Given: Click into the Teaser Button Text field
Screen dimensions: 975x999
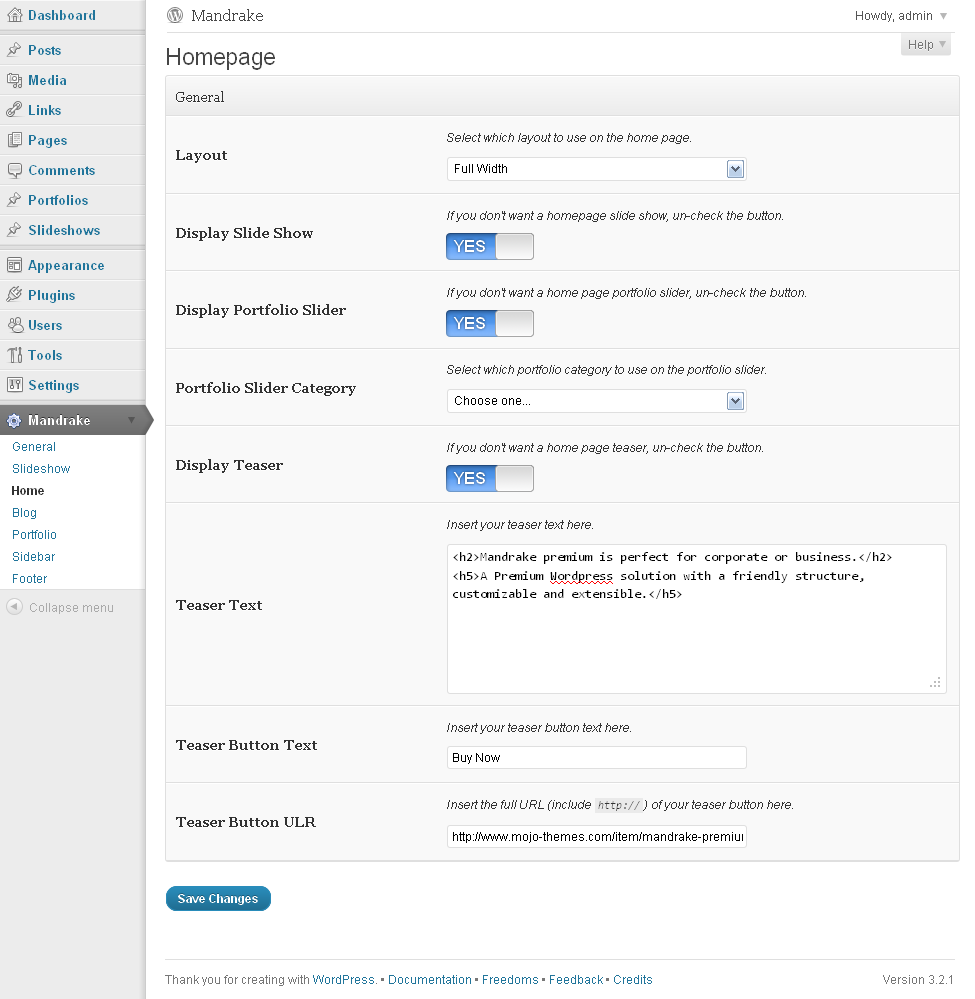Looking at the screenshot, I should click(596, 758).
